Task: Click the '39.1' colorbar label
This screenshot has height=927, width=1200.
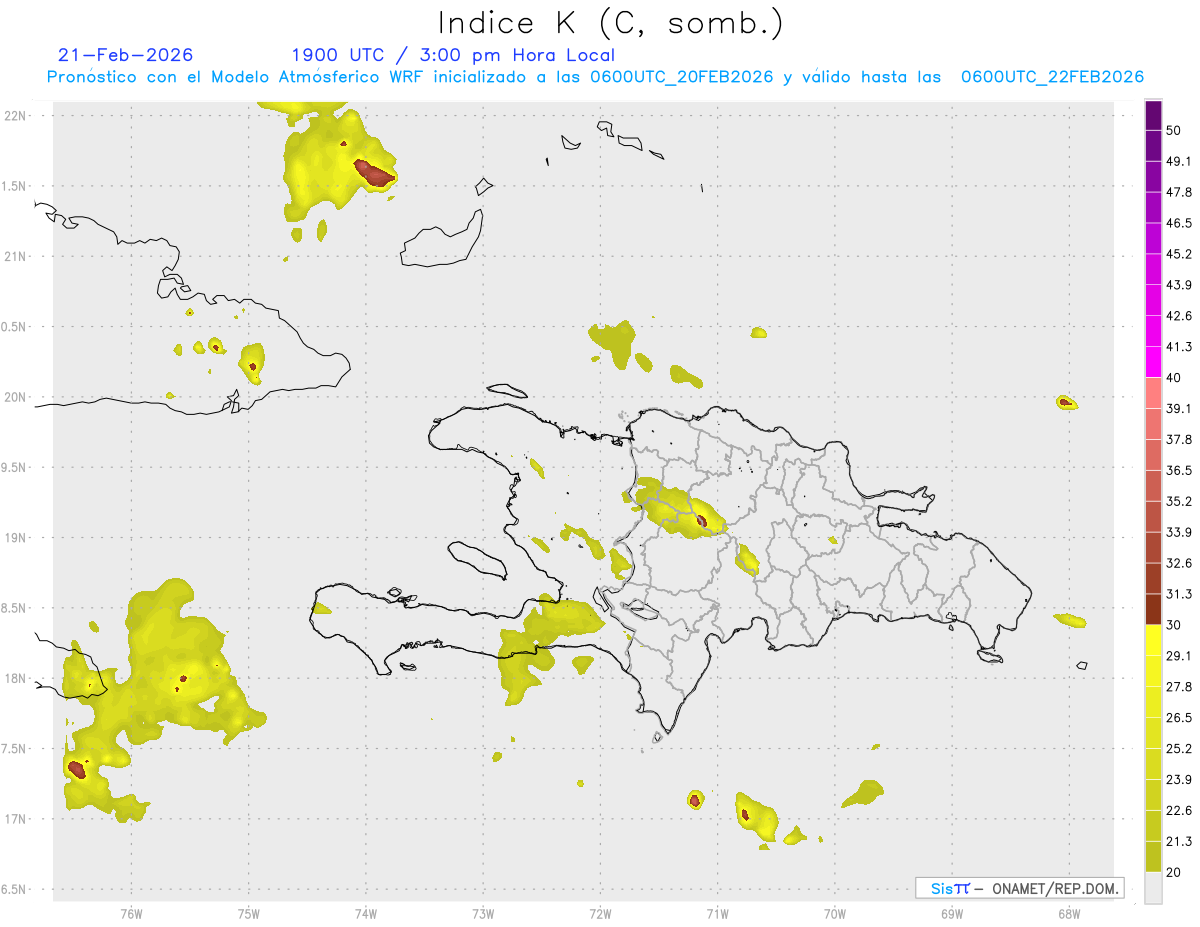Action: [1179, 408]
